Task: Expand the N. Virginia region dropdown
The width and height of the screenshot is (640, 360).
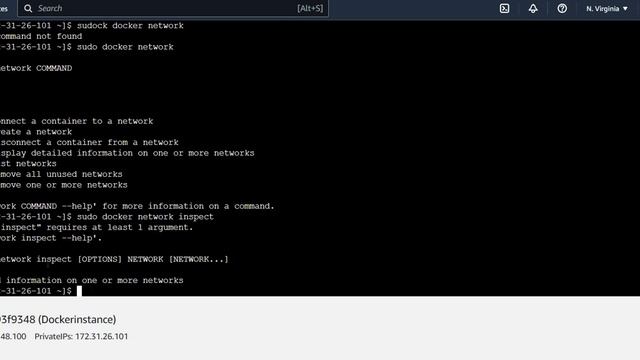Action: pos(607,9)
